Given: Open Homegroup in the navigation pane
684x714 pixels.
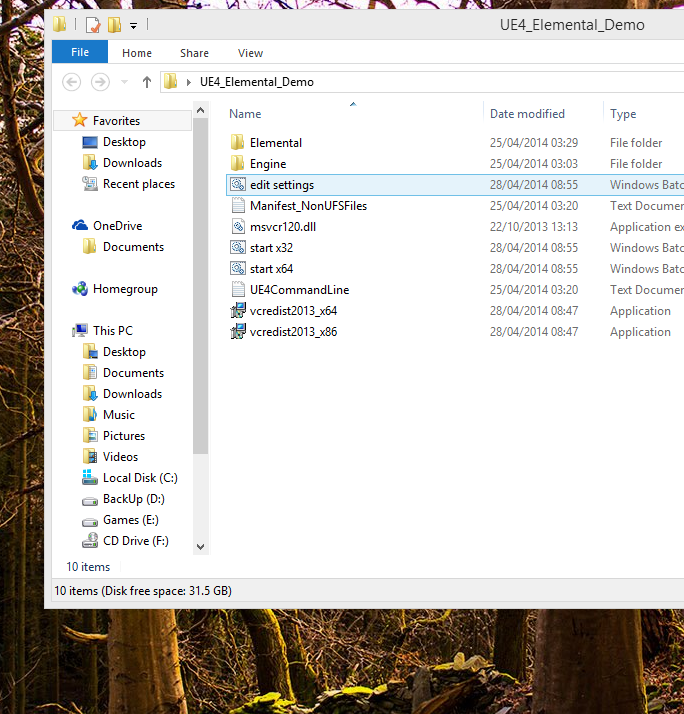Looking at the screenshot, I should pyautogui.click(x=125, y=289).
